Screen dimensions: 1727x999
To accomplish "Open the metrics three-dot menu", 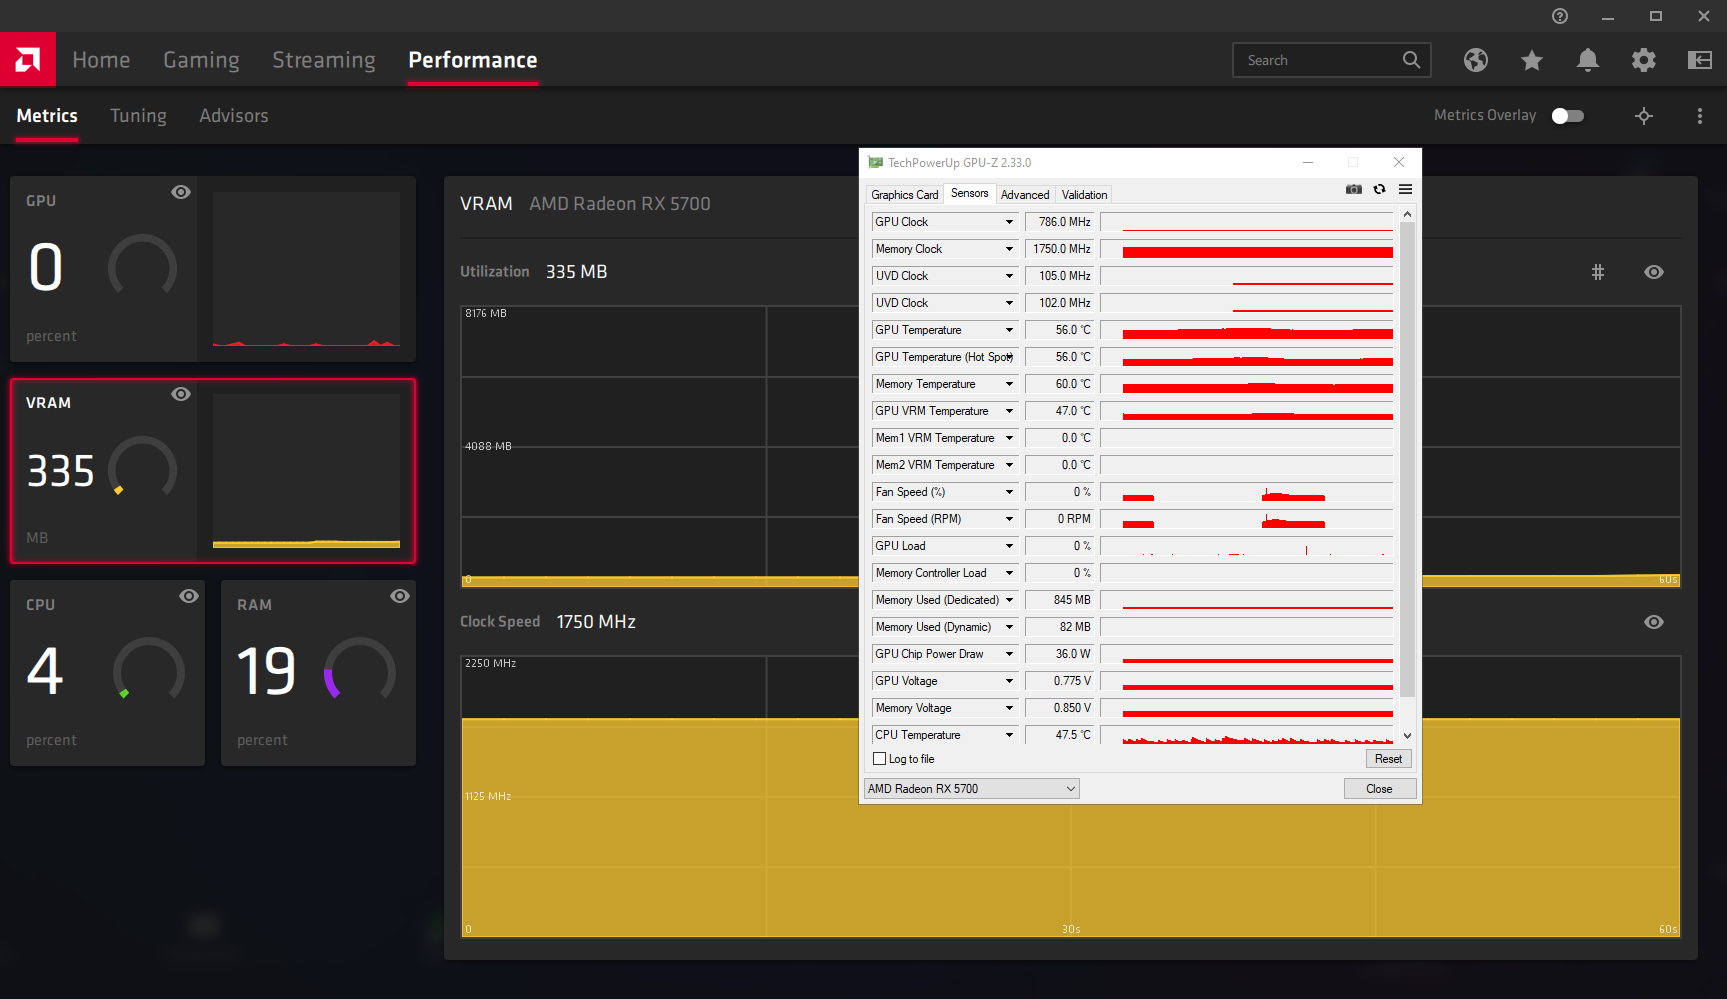I will click(1700, 116).
